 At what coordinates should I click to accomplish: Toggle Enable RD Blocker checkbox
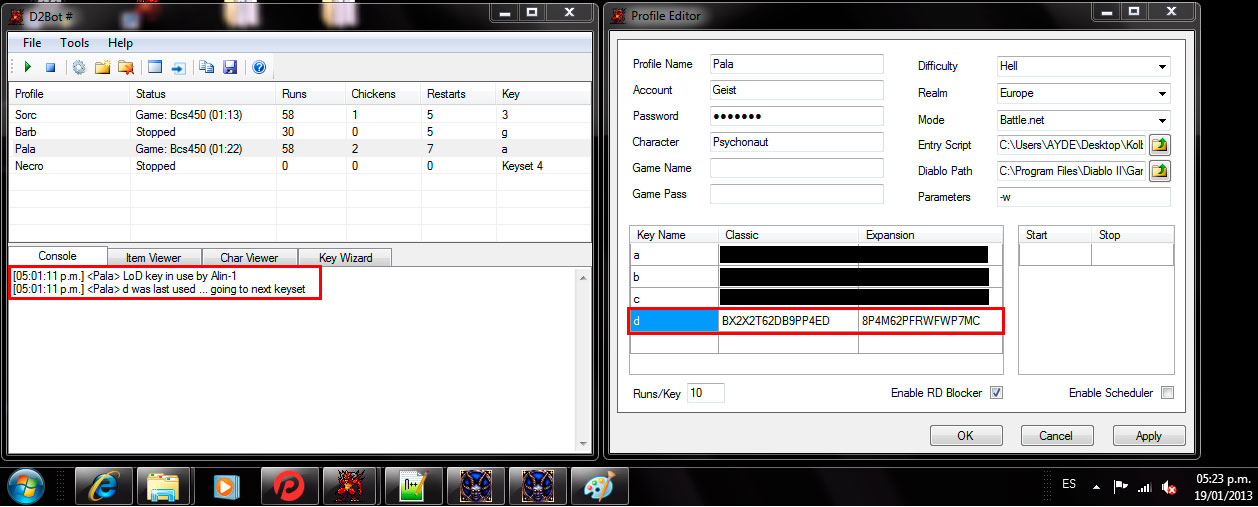point(996,393)
